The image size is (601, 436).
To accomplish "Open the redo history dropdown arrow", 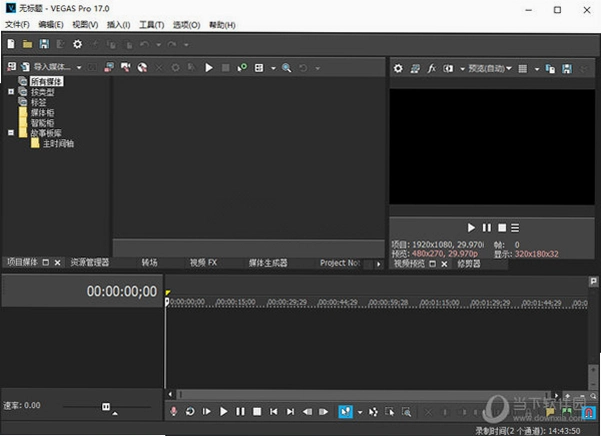I will 186,45.
